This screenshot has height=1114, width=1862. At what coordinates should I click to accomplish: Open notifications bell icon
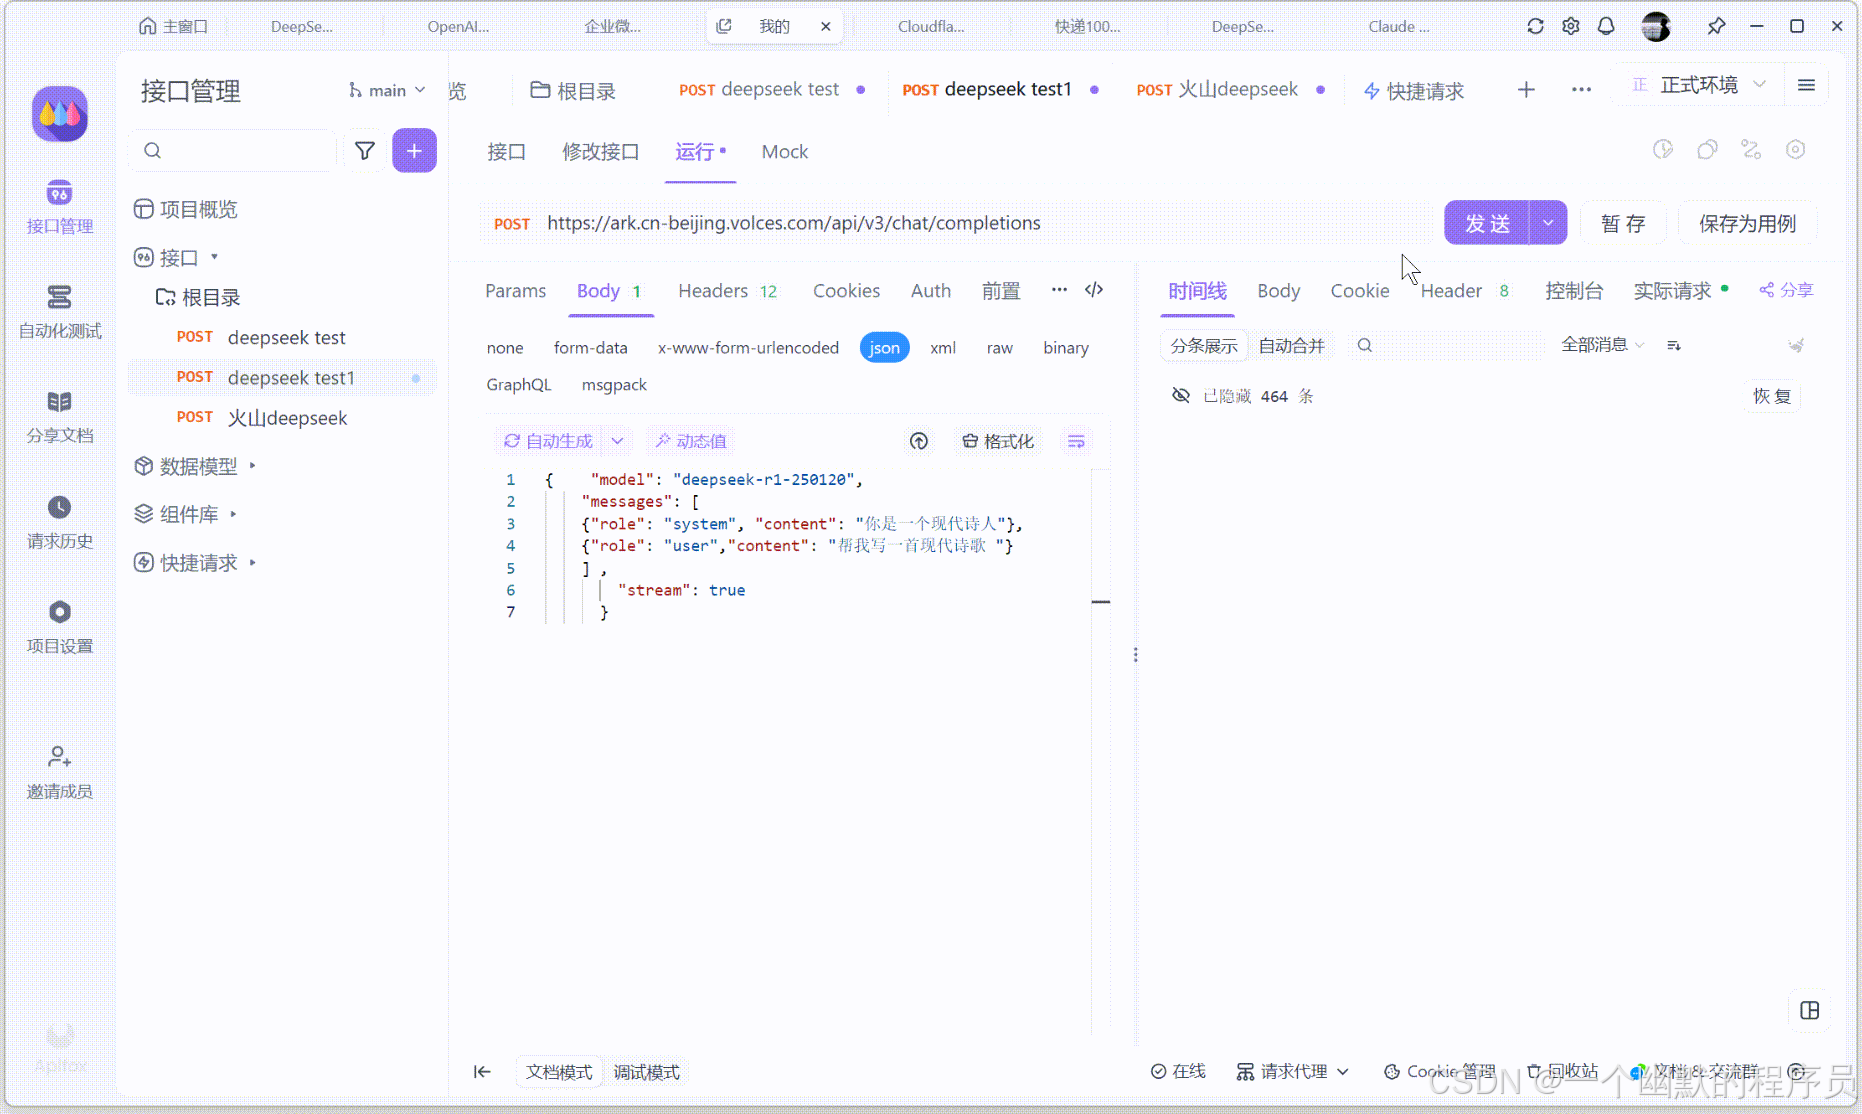click(1606, 26)
